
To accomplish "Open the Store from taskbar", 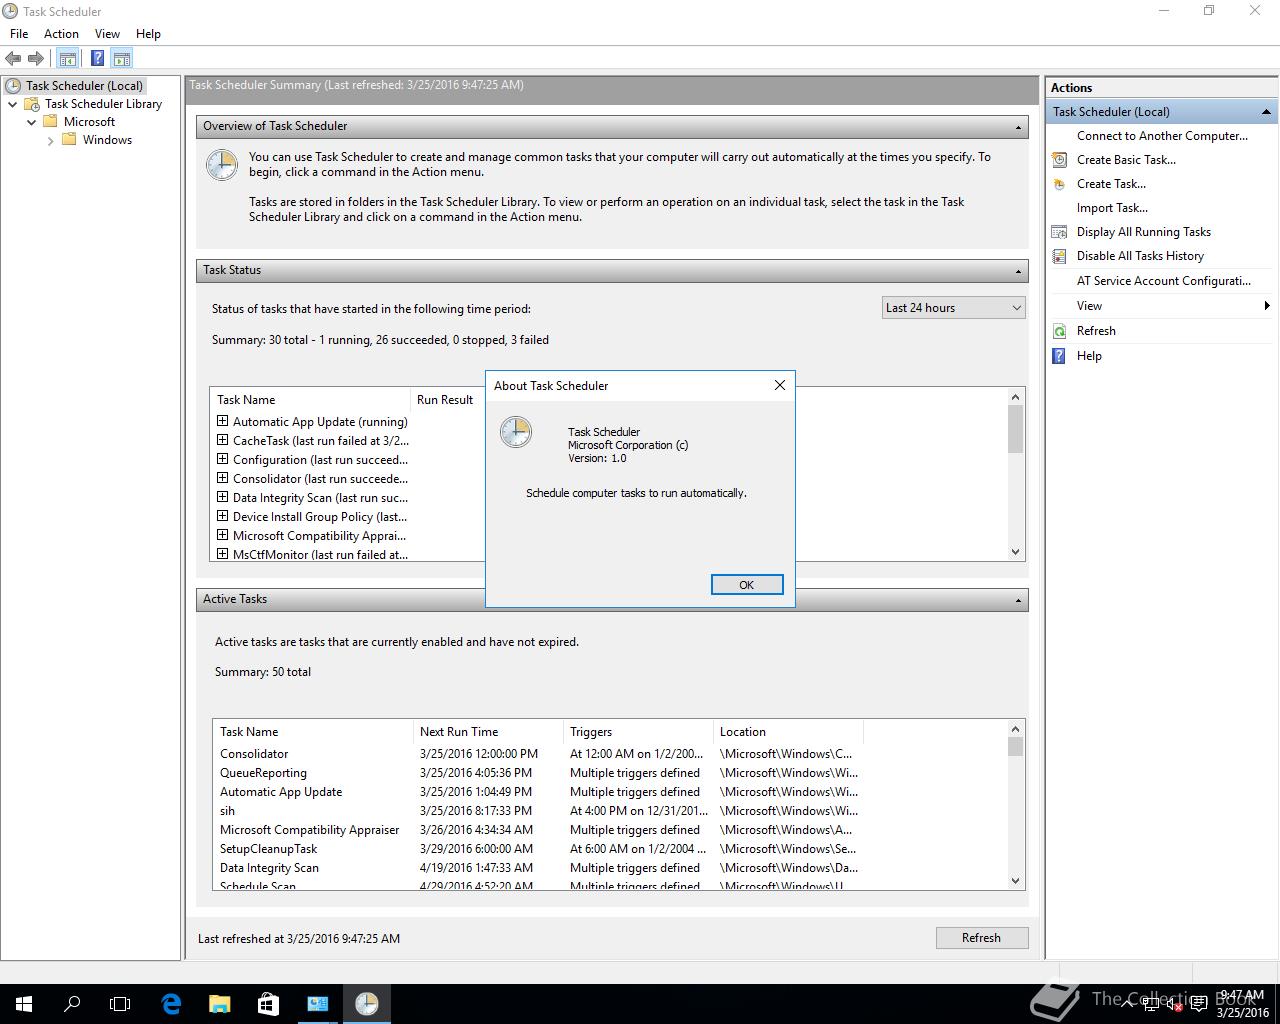I will (268, 1004).
